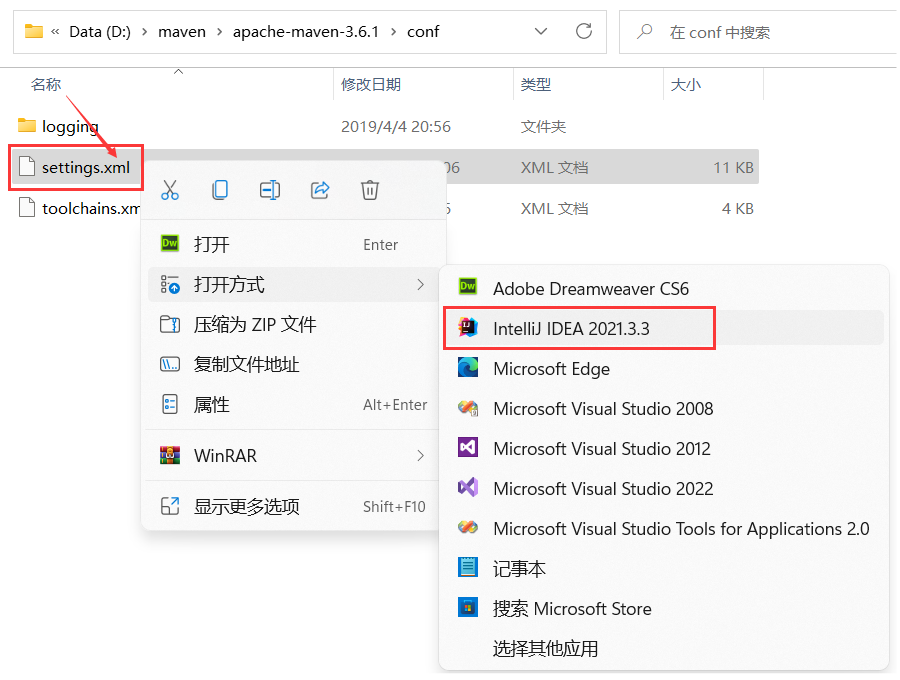The image size is (900, 680).
Task: Open with 记事本
Action: pyautogui.click(x=664, y=568)
